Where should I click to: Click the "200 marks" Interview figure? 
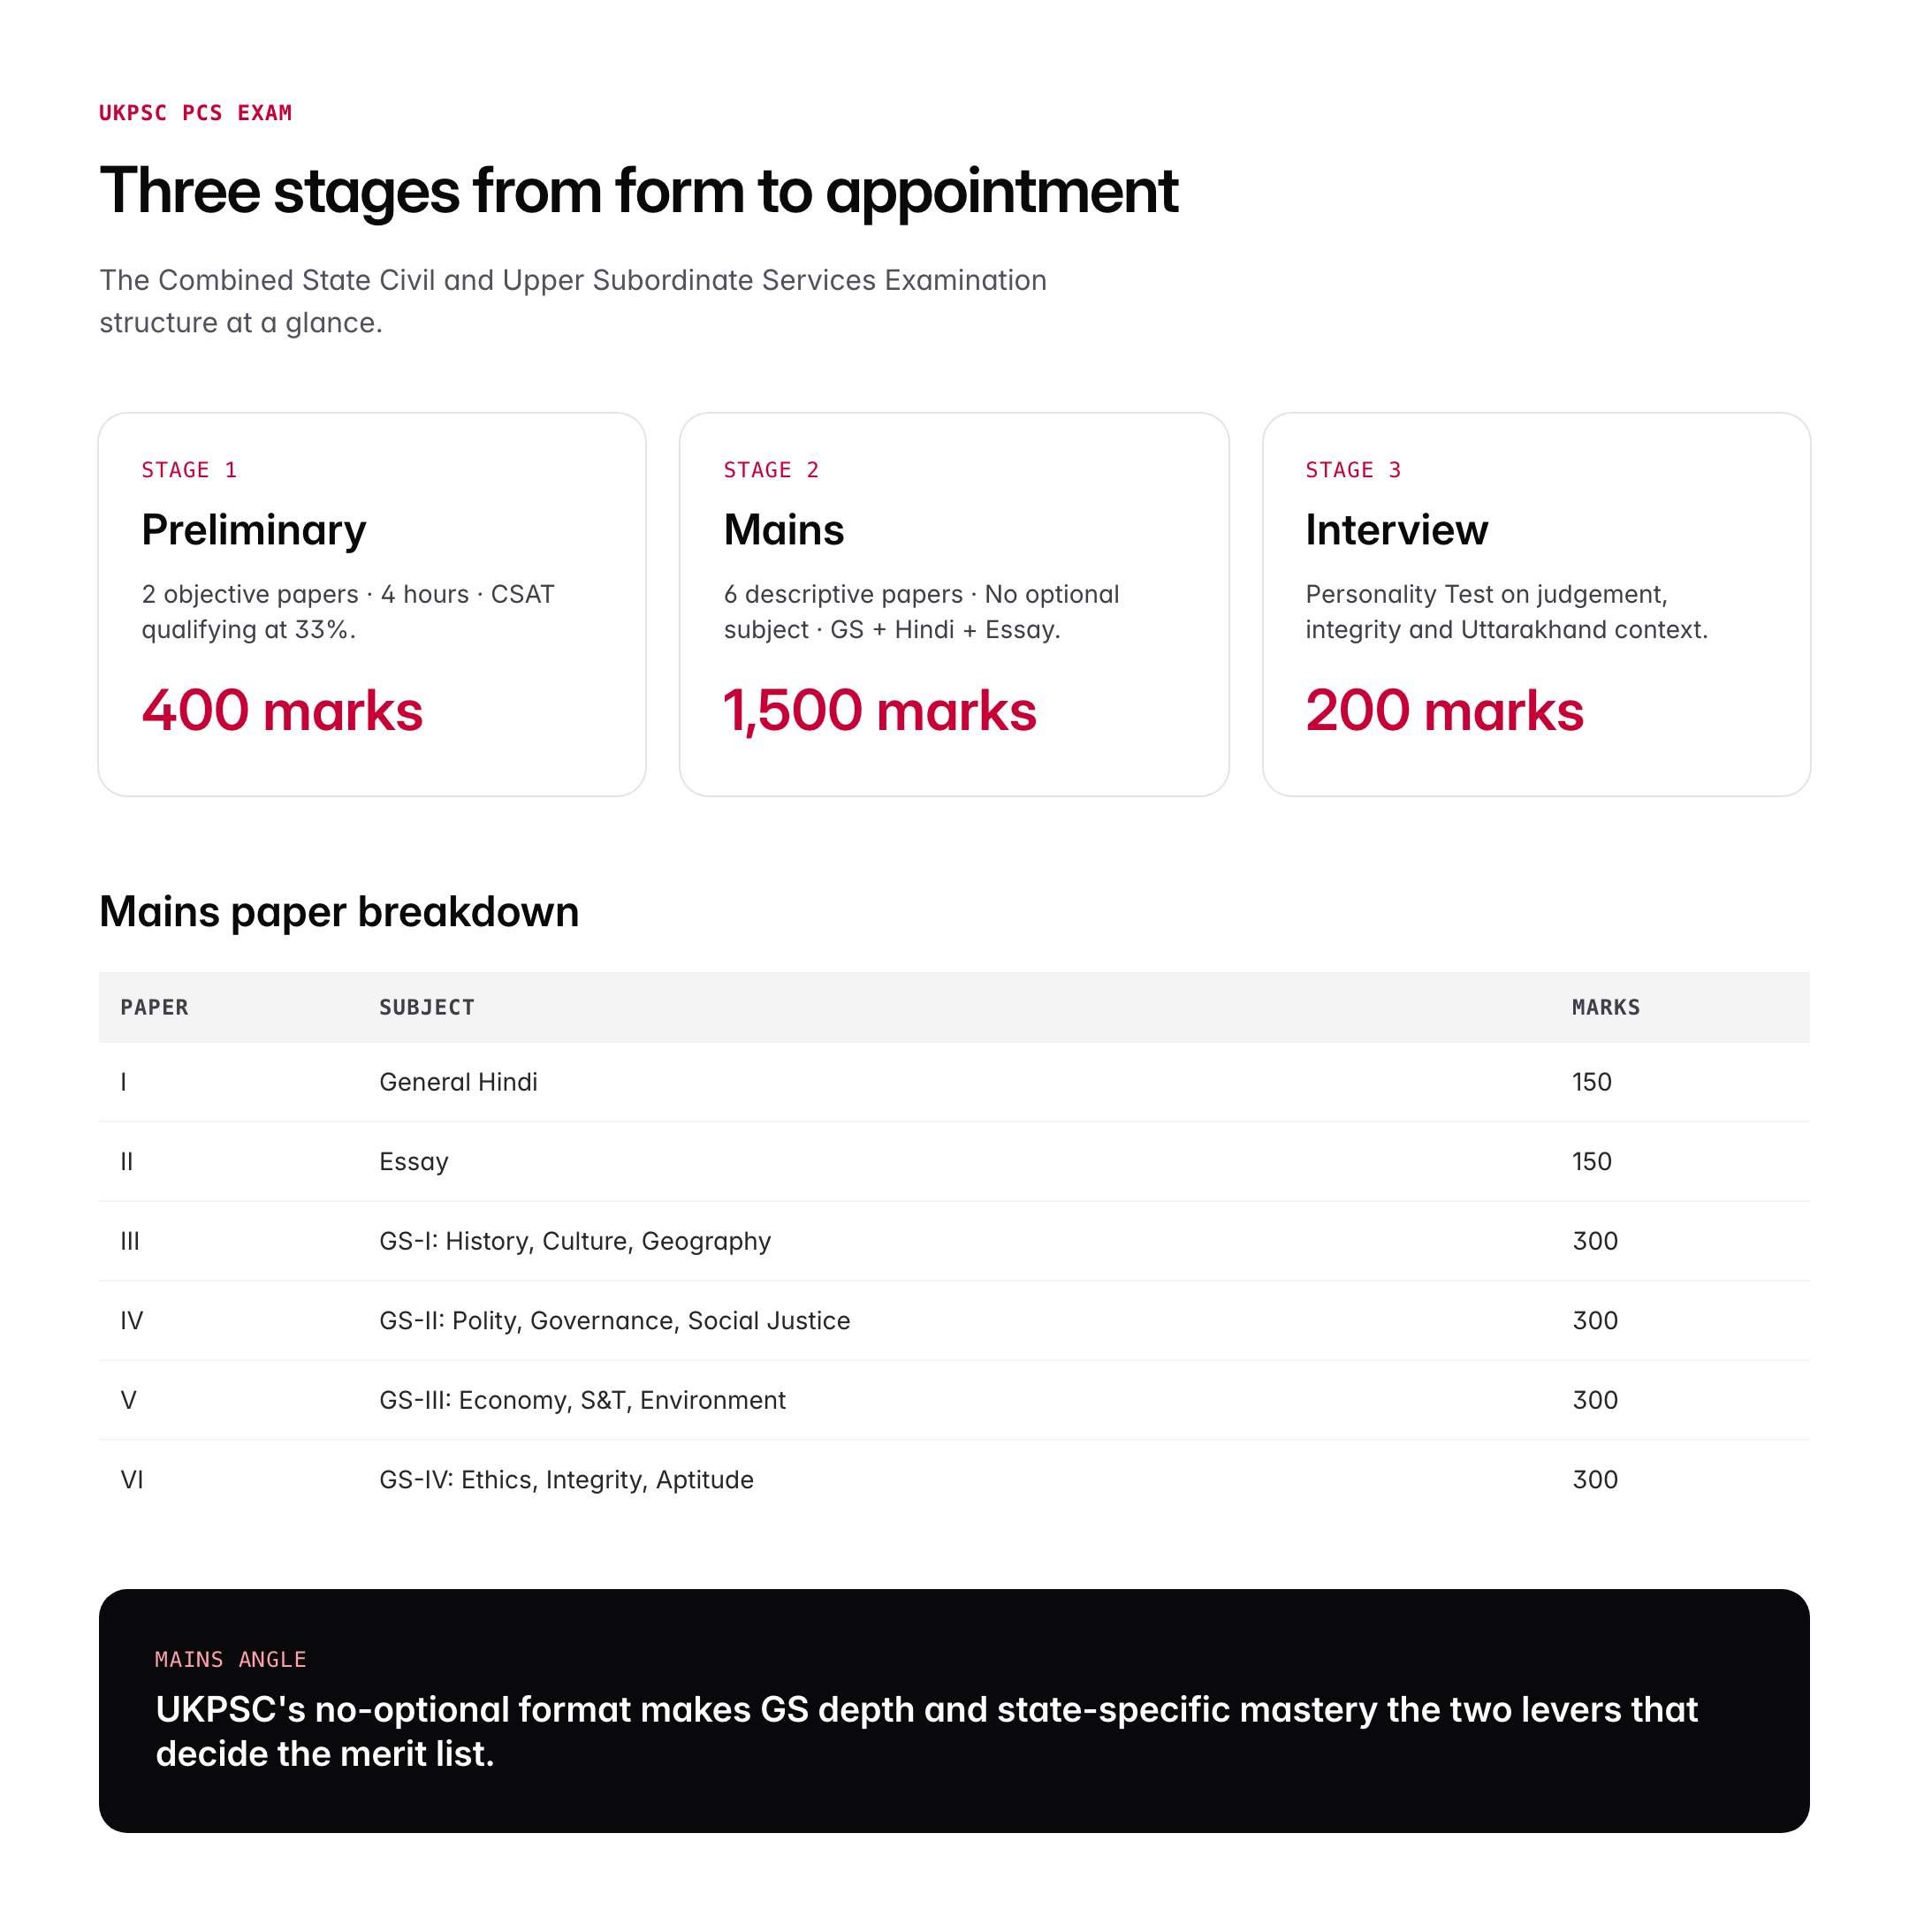[1443, 711]
